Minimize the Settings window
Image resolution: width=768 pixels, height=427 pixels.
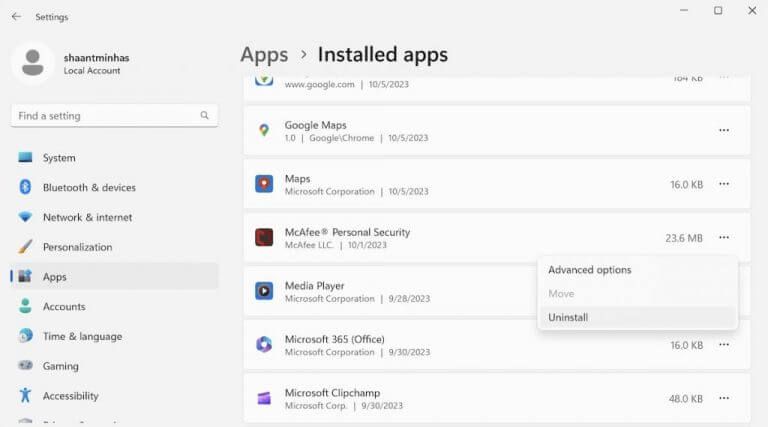[684, 10]
